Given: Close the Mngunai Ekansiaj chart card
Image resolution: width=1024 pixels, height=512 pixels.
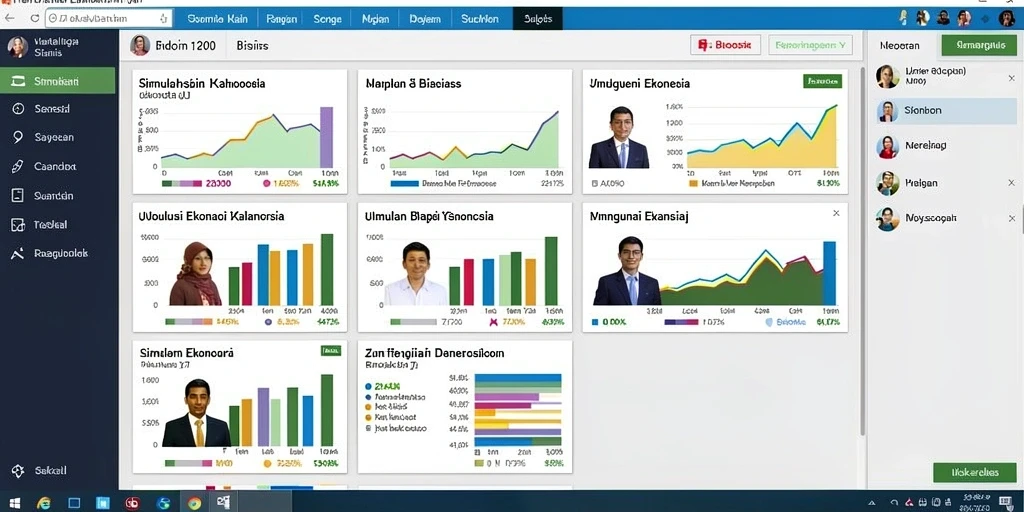Looking at the screenshot, I should pos(836,213).
